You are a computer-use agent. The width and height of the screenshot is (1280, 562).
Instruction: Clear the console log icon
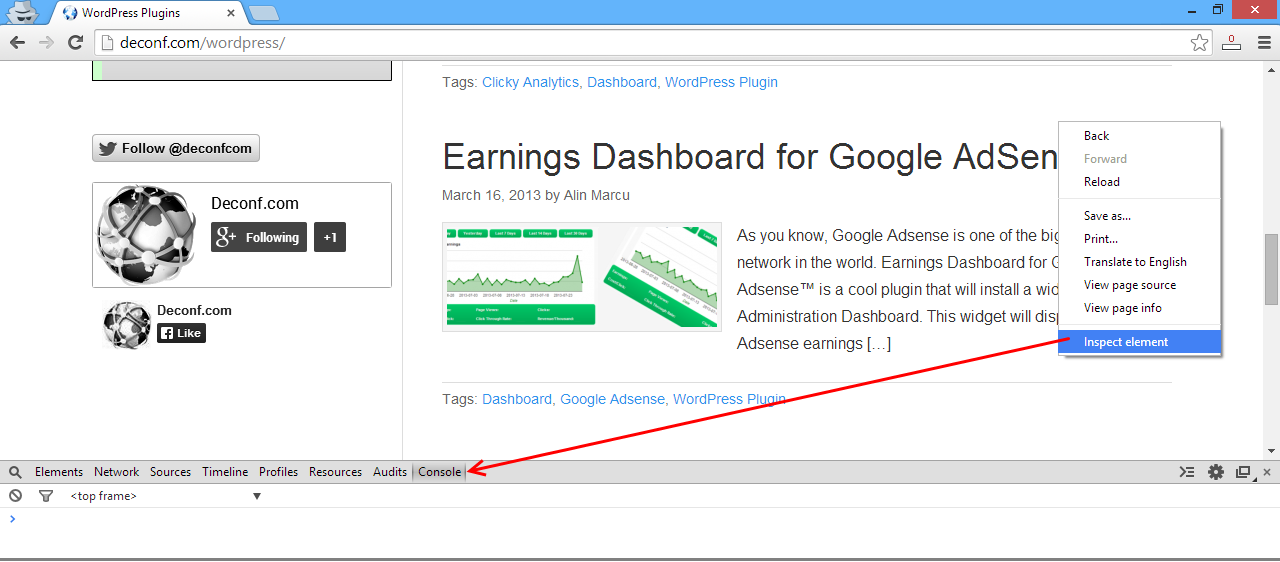(15, 496)
